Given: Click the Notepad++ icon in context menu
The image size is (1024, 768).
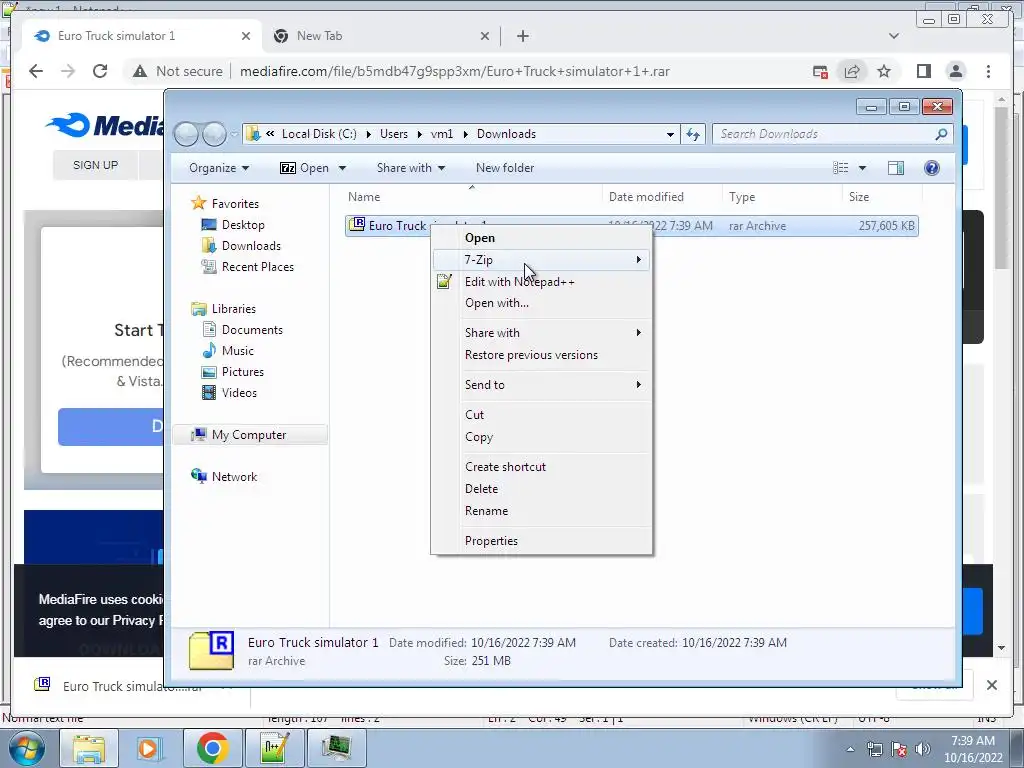Looking at the screenshot, I should click(444, 281).
